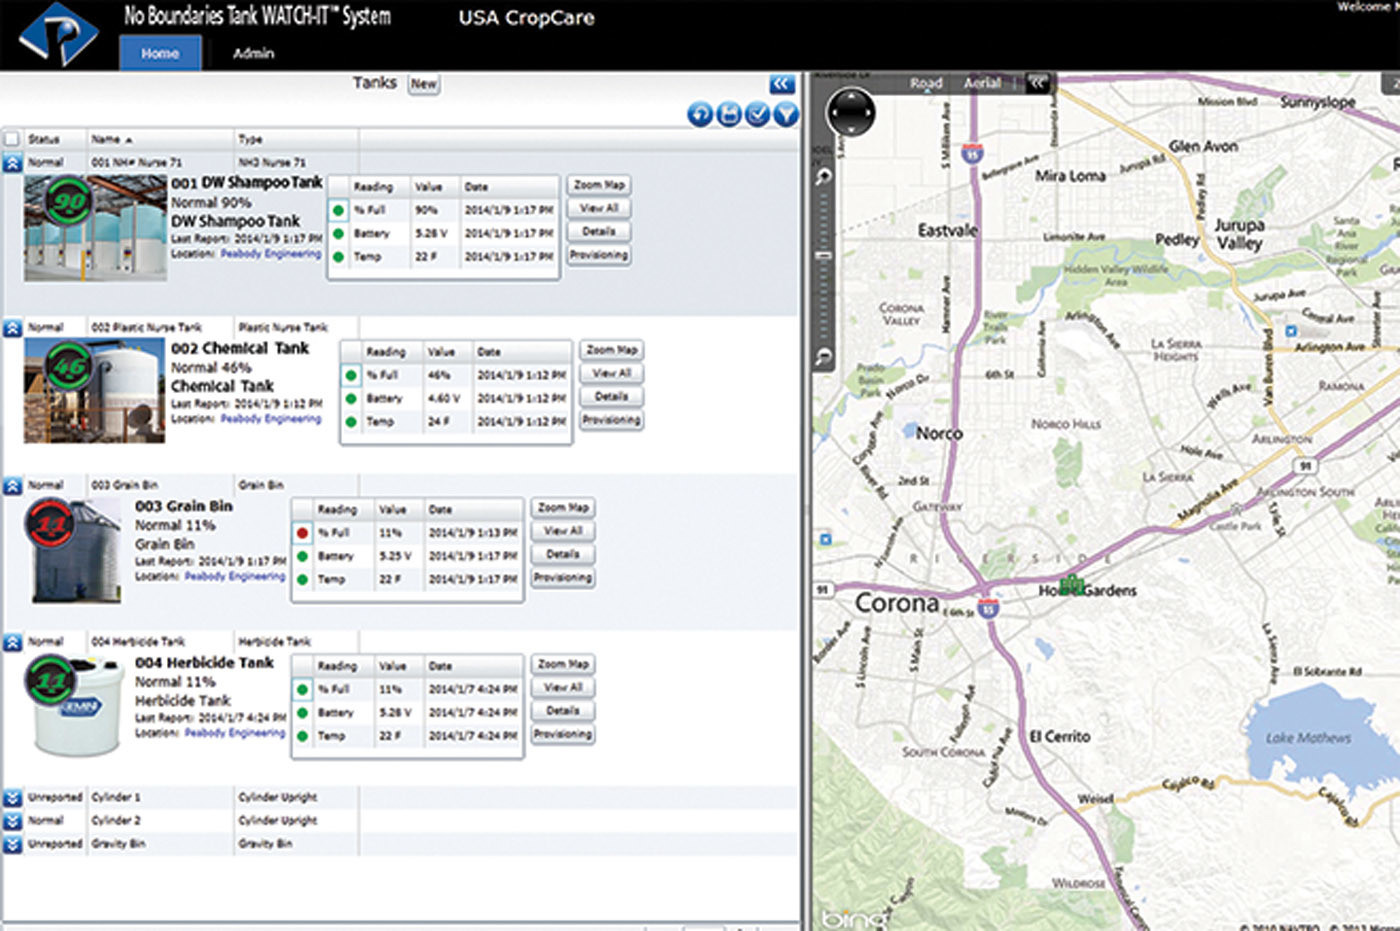The height and width of the screenshot is (931, 1400).
Task: Collapse the 004 Herbicide Tank row
Action: click(x=12, y=642)
